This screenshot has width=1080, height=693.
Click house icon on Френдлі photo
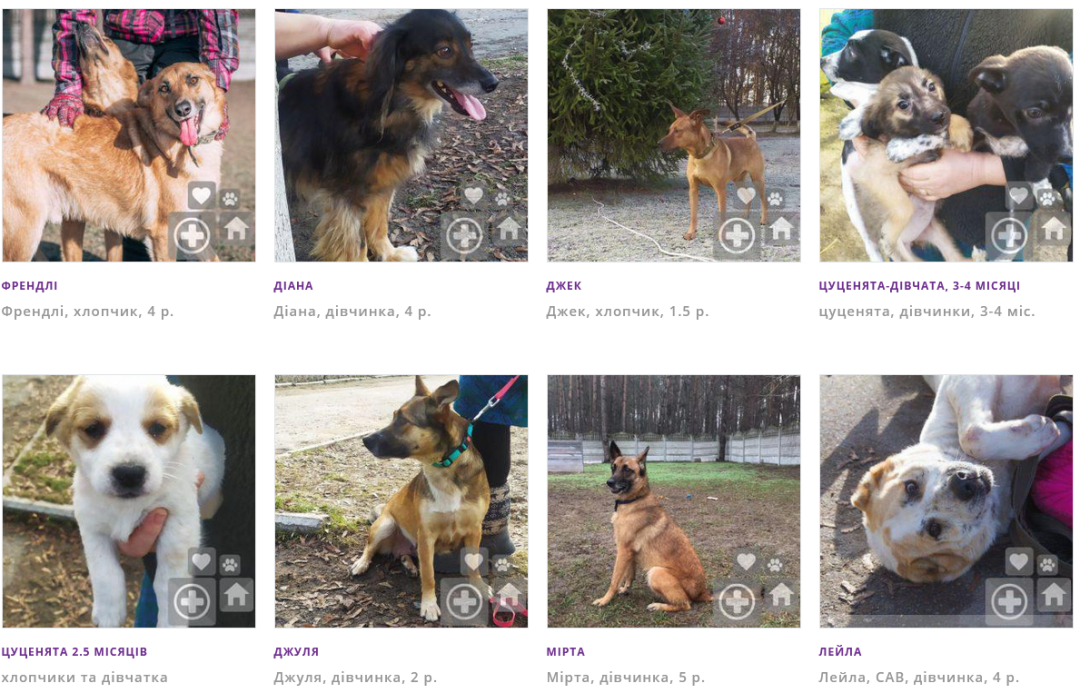[x=236, y=227]
